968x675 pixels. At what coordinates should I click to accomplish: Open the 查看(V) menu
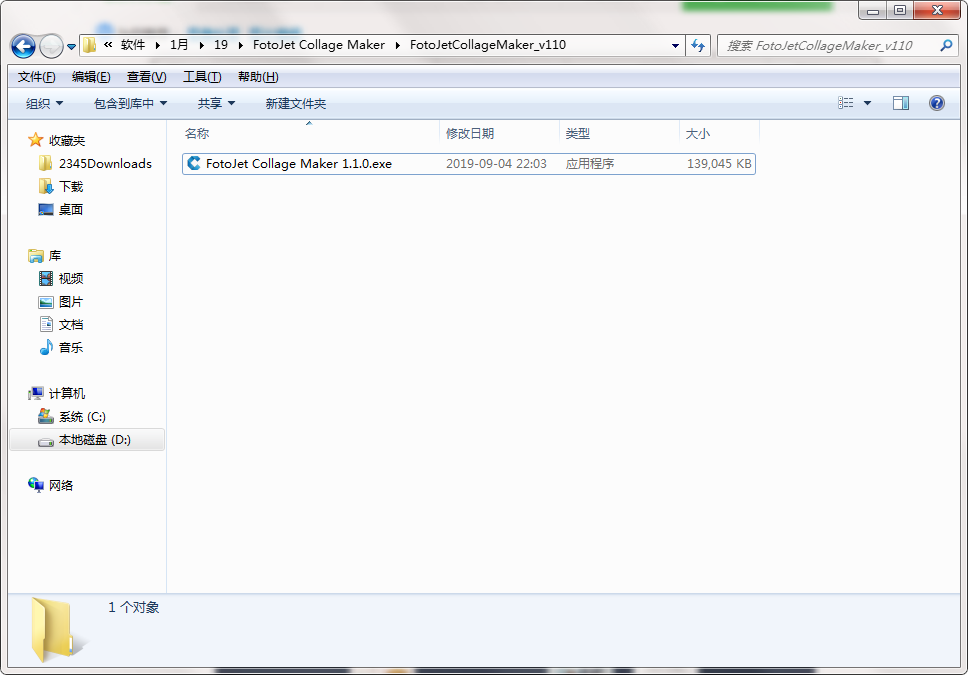146,77
